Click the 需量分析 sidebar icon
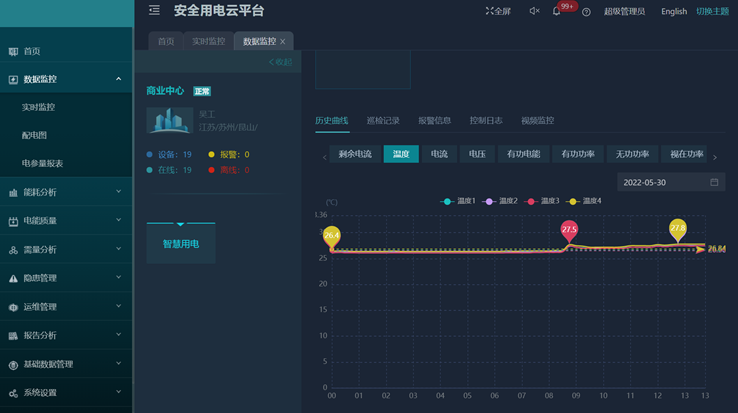 pyautogui.click(x=13, y=250)
